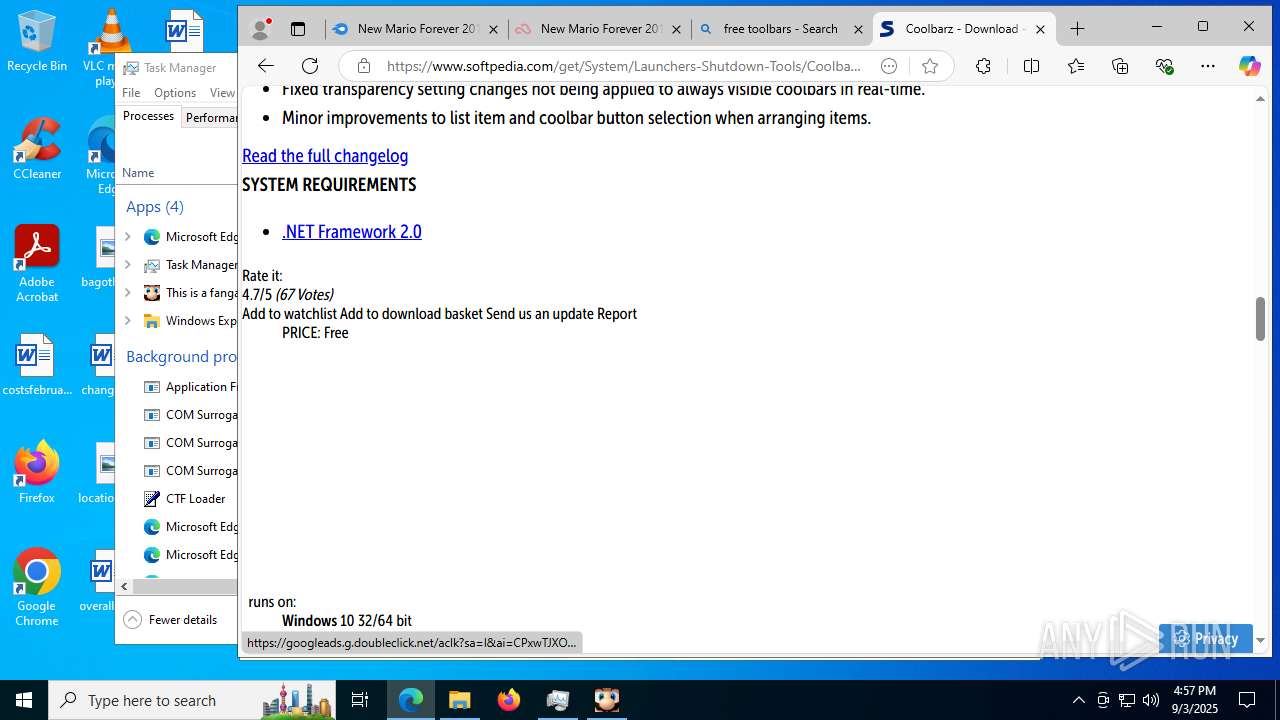Open Options menu in Task Manager
The width and height of the screenshot is (1280, 720).
[175, 92]
